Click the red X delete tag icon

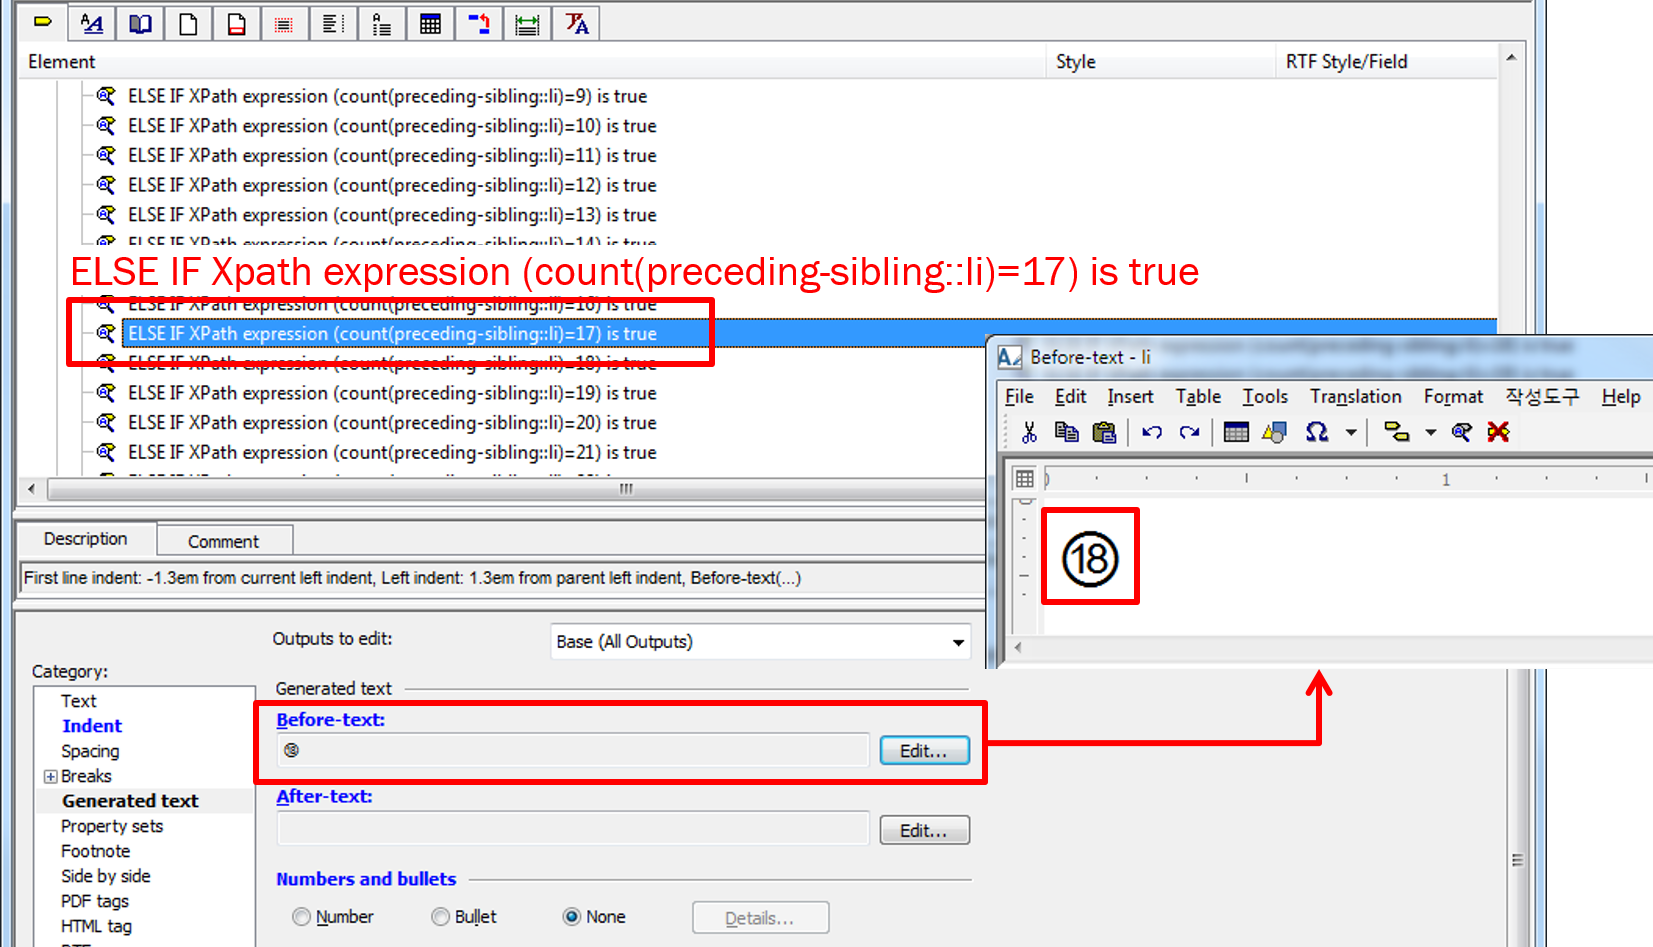tap(1498, 432)
